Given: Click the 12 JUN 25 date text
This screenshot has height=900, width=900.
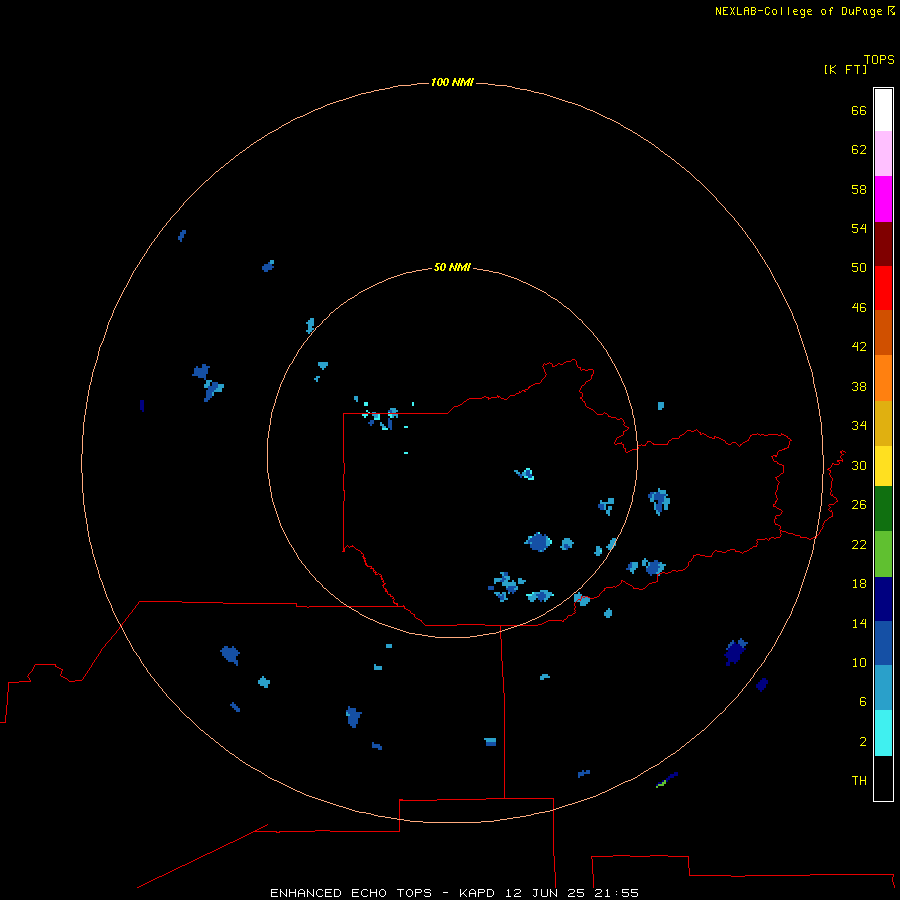Looking at the screenshot, I should 547,893.
